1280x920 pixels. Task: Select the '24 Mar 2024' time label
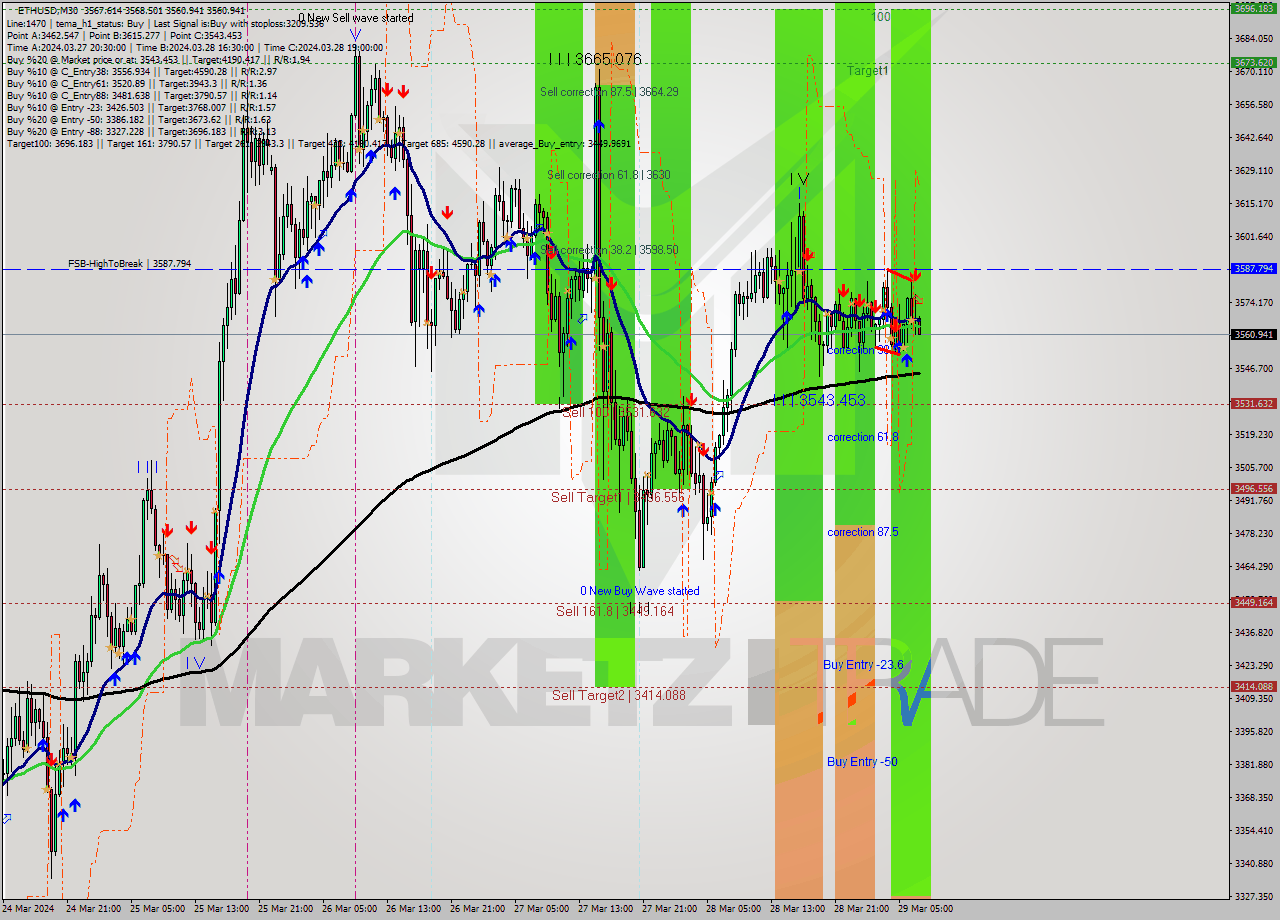click(28, 909)
